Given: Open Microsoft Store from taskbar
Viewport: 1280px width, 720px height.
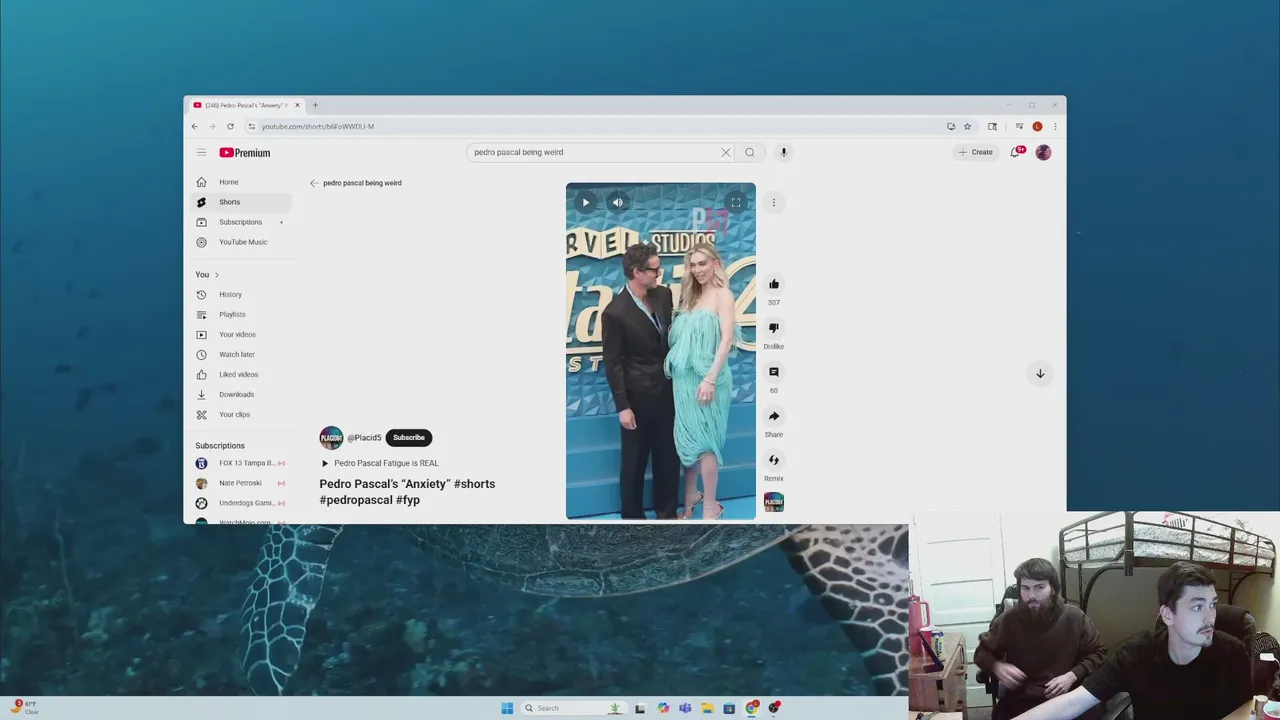Looking at the screenshot, I should point(729,708).
